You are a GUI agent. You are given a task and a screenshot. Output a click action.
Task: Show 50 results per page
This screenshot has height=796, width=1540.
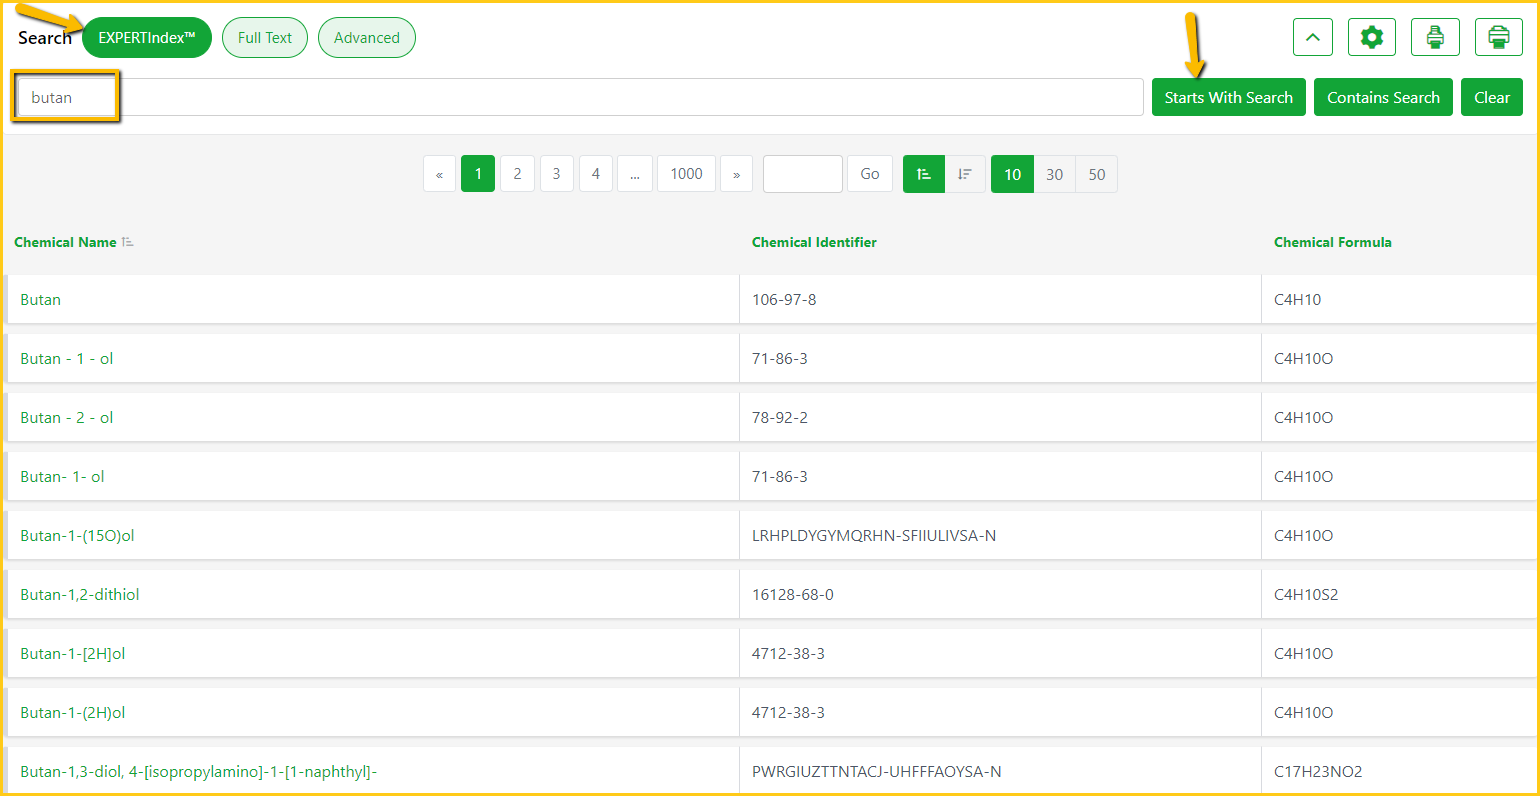click(x=1096, y=174)
